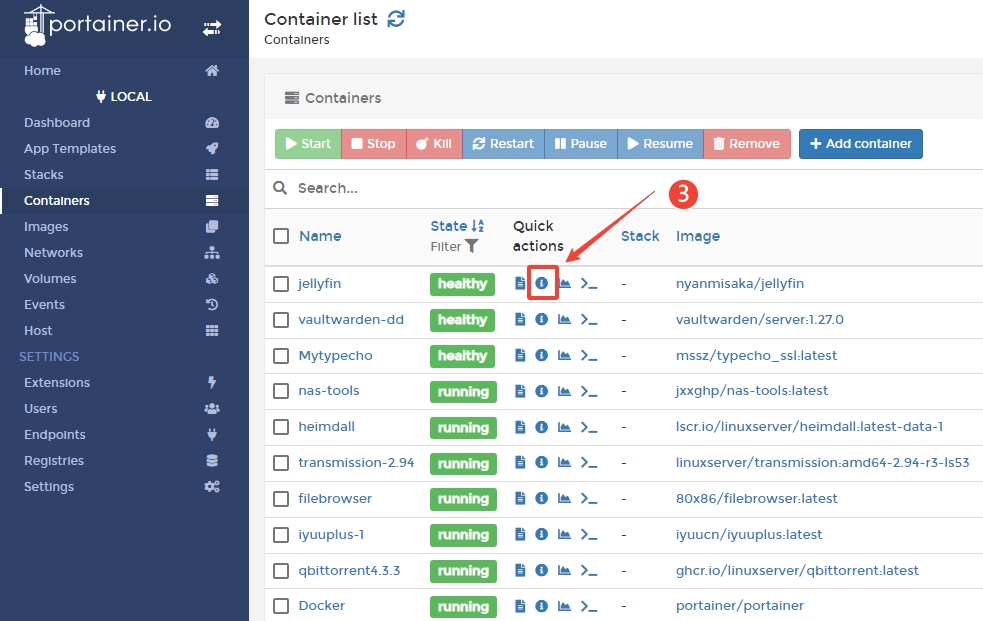Open console icon for nas-tools
This screenshot has height=621, width=983.
(x=589, y=391)
